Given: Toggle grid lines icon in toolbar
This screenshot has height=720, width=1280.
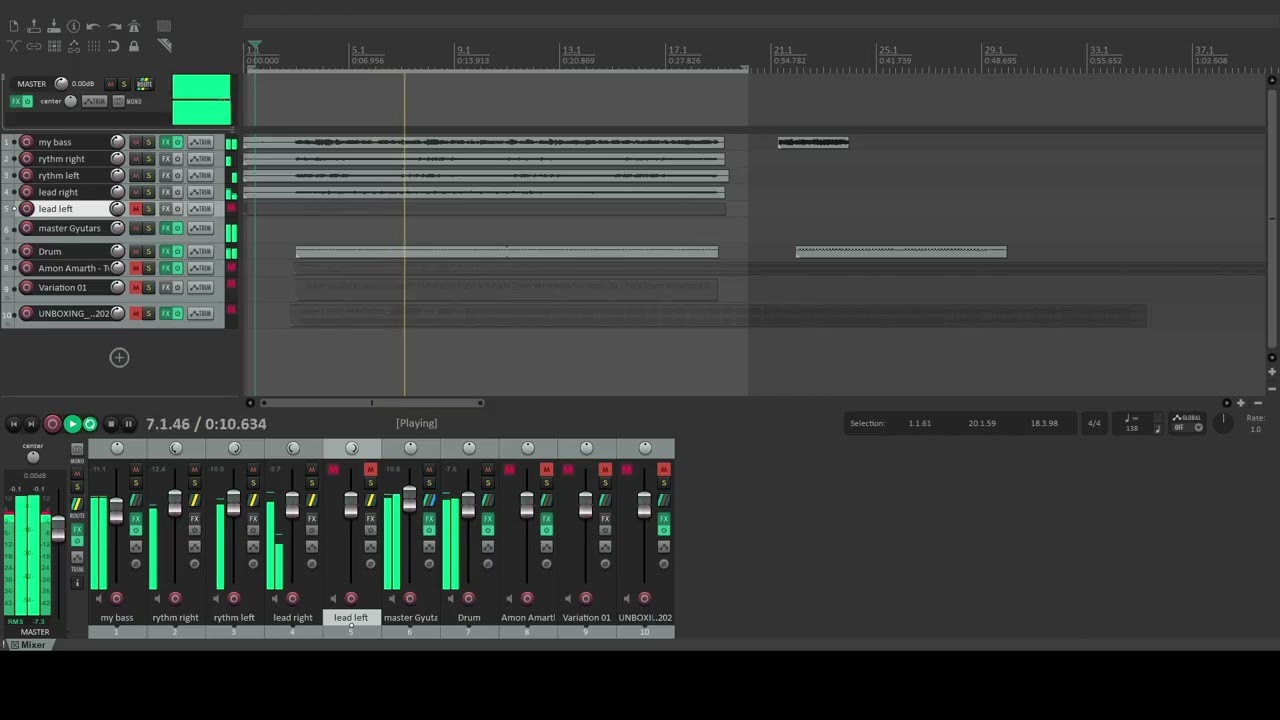Looking at the screenshot, I should point(94,46).
